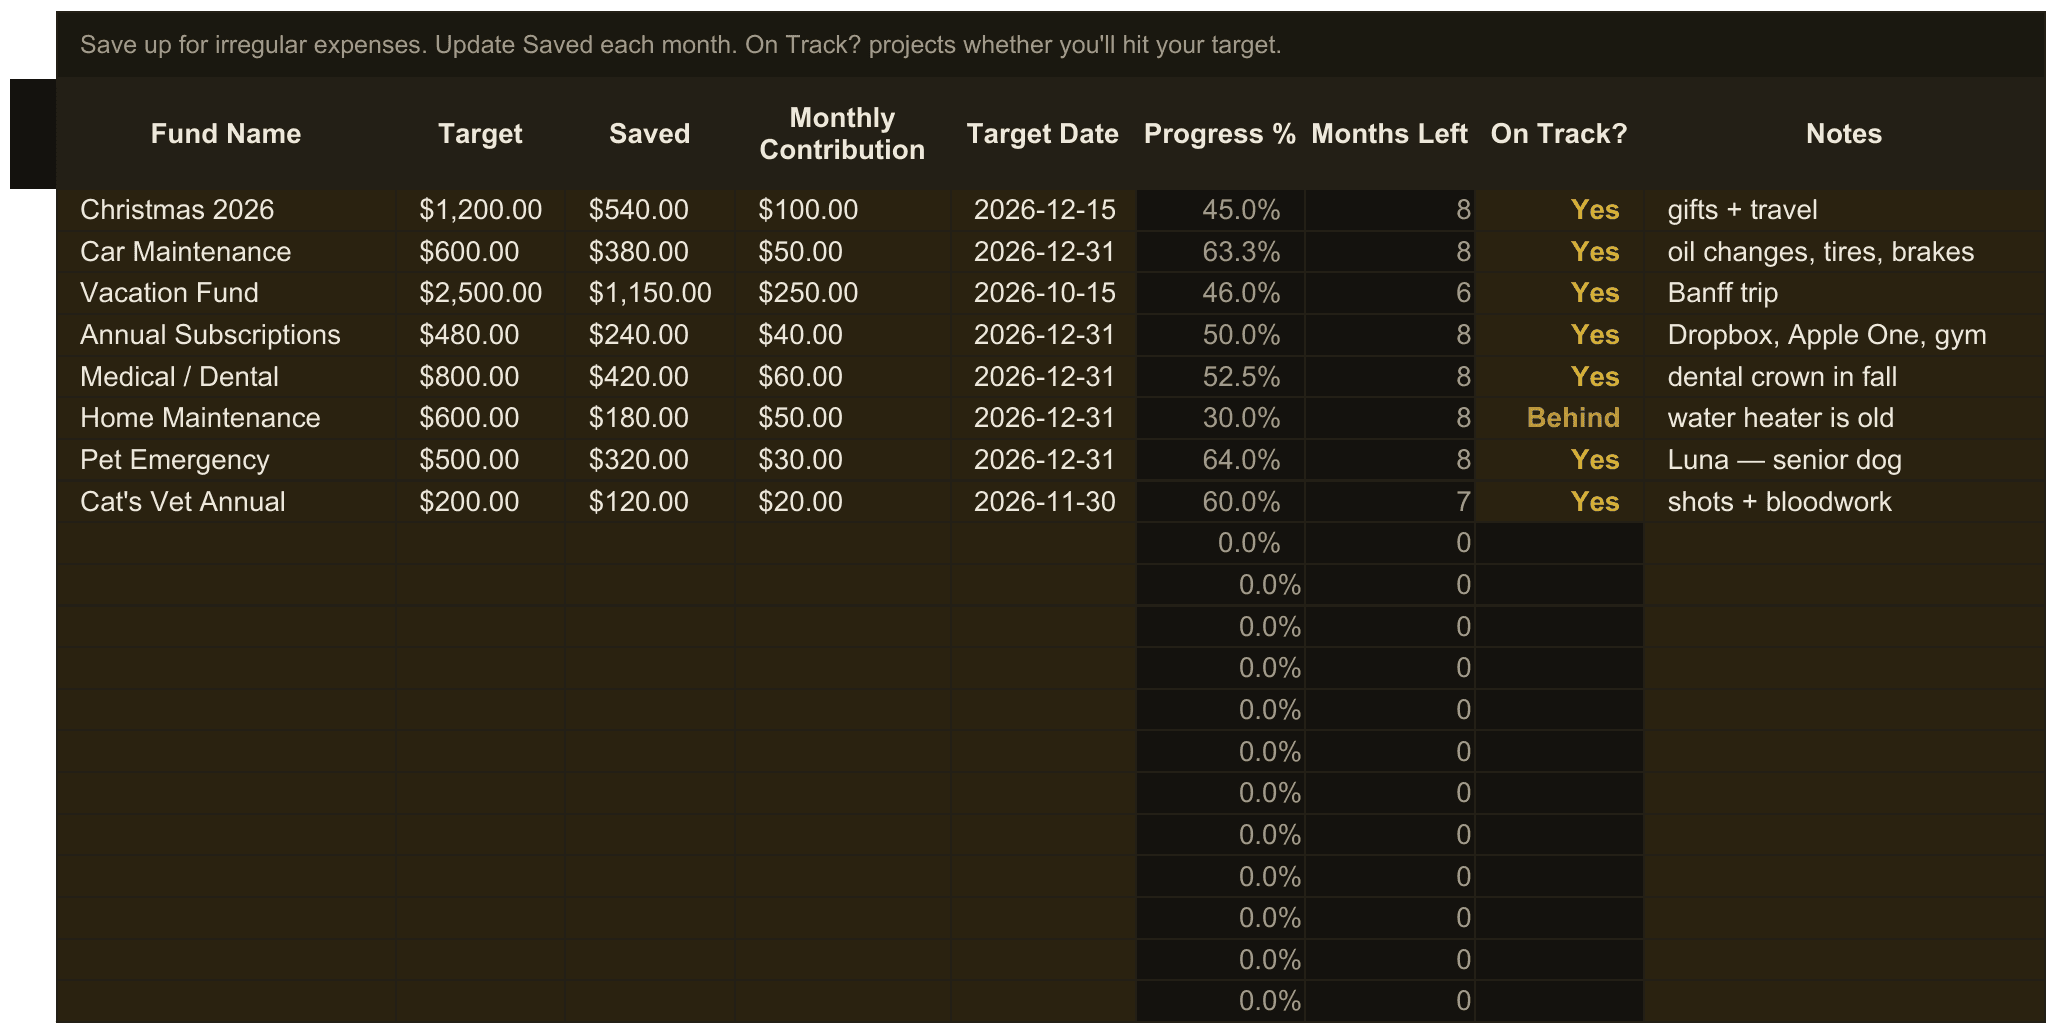Select the Fund Name column header
This screenshot has width=2056, height=1033.
226,134
